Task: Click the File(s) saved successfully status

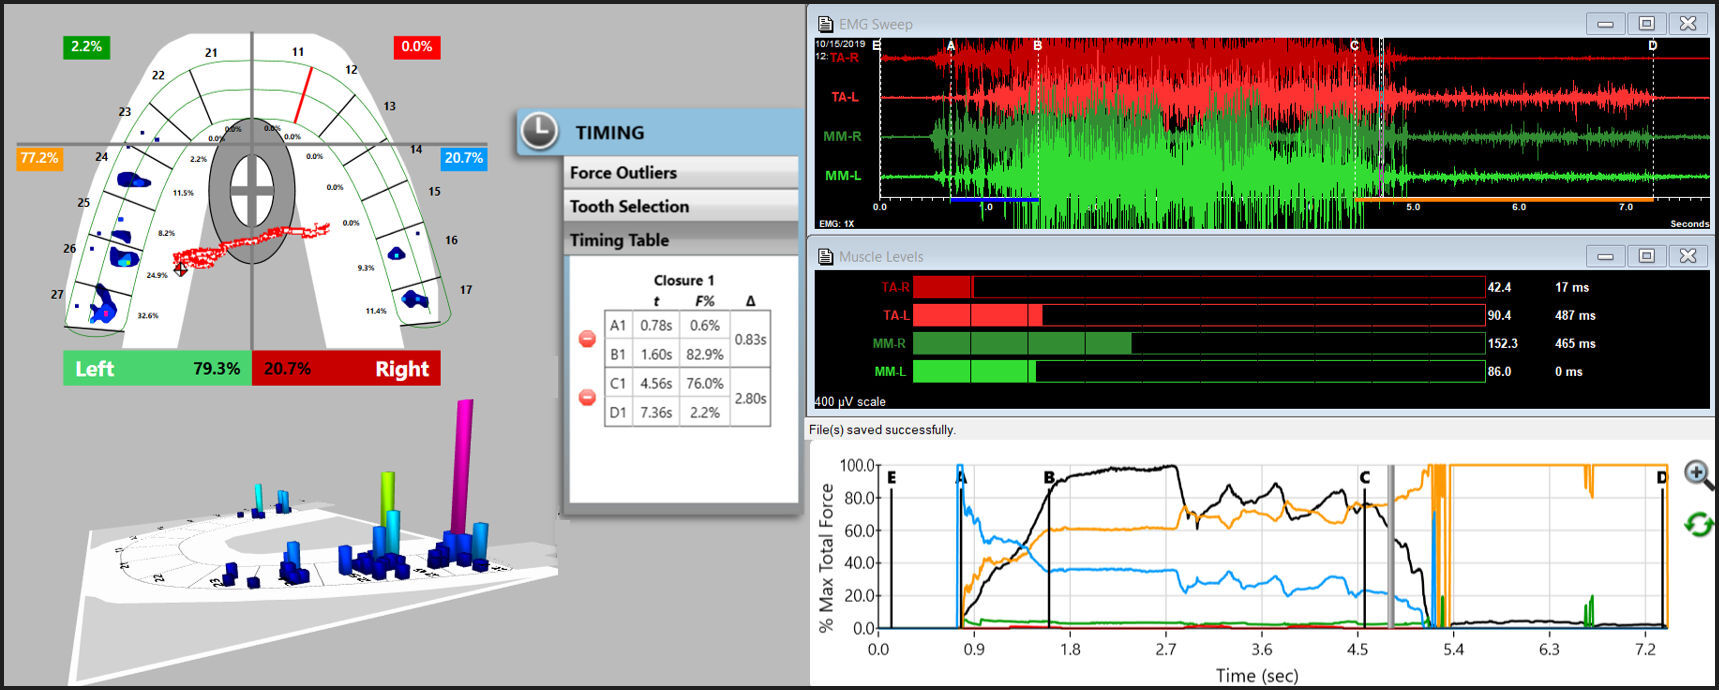Action: click(x=882, y=430)
